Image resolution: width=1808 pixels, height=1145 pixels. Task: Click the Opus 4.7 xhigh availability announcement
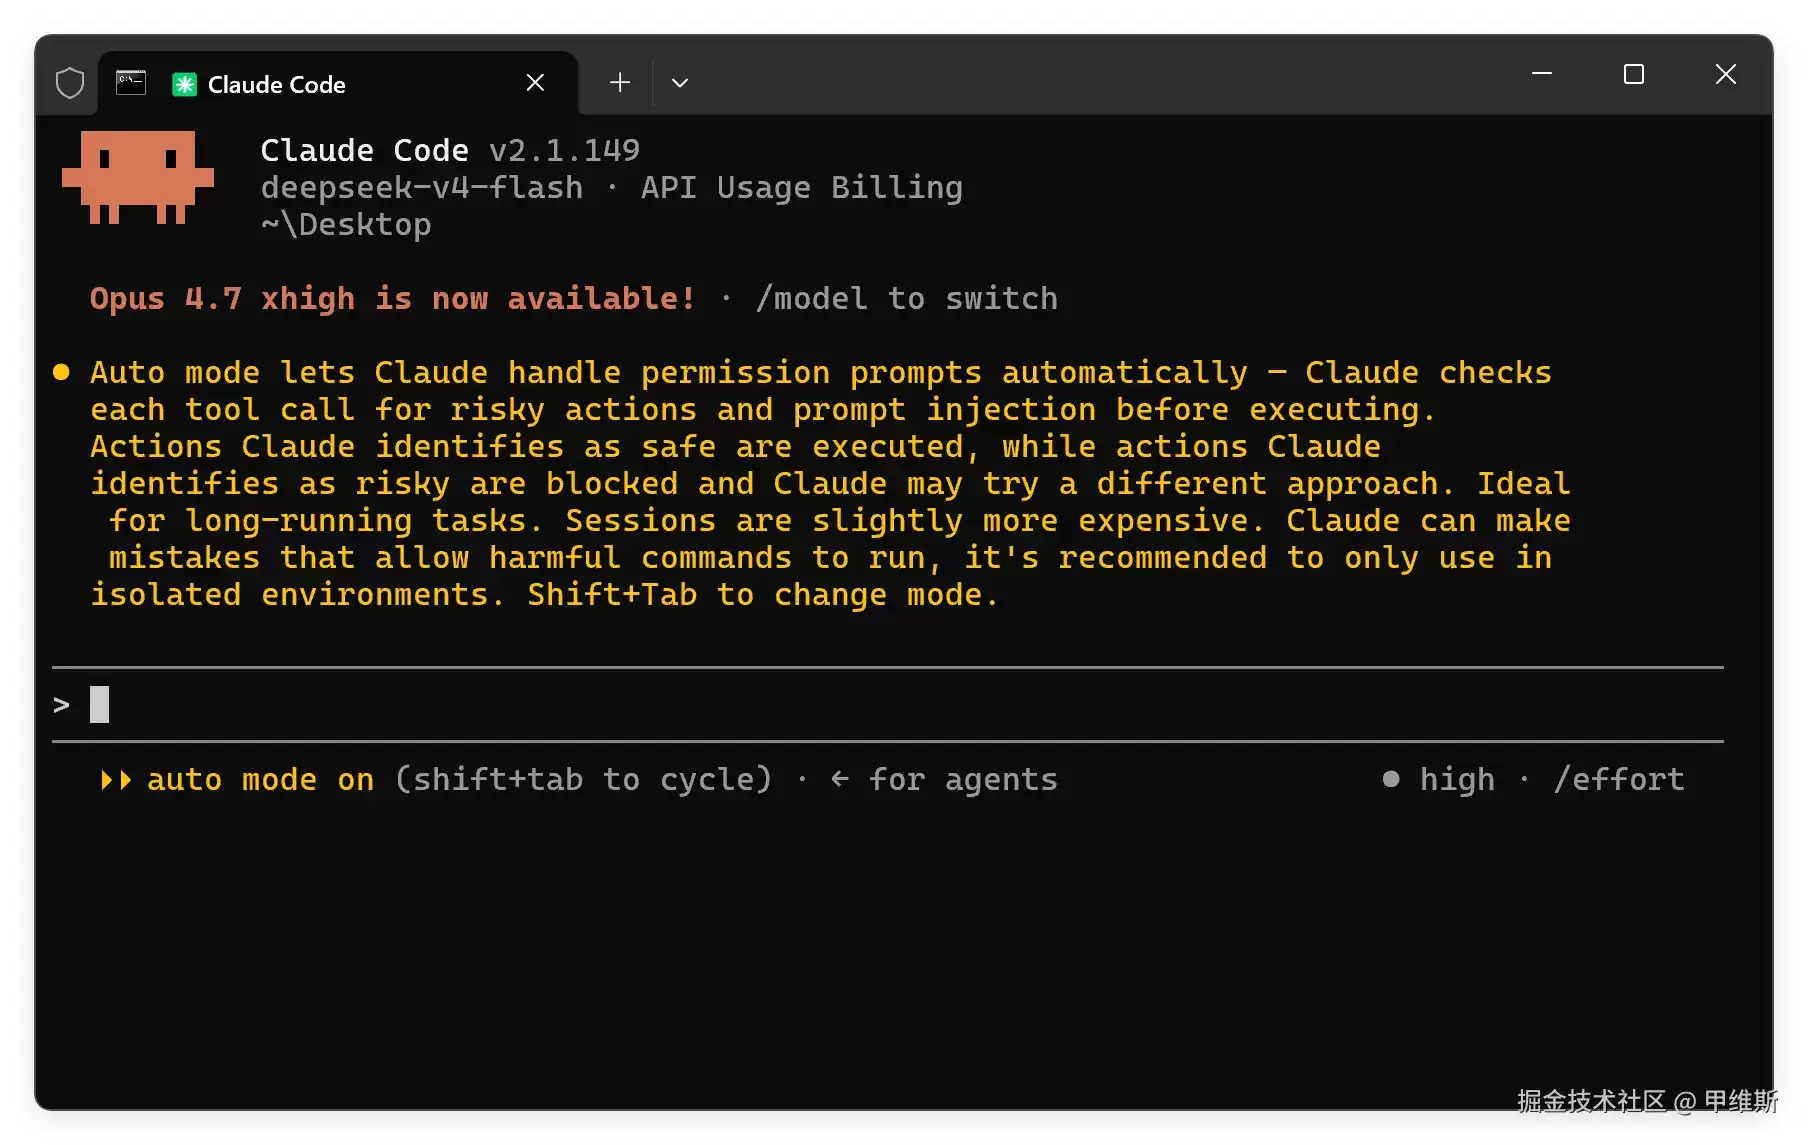click(x=392, y=299)
